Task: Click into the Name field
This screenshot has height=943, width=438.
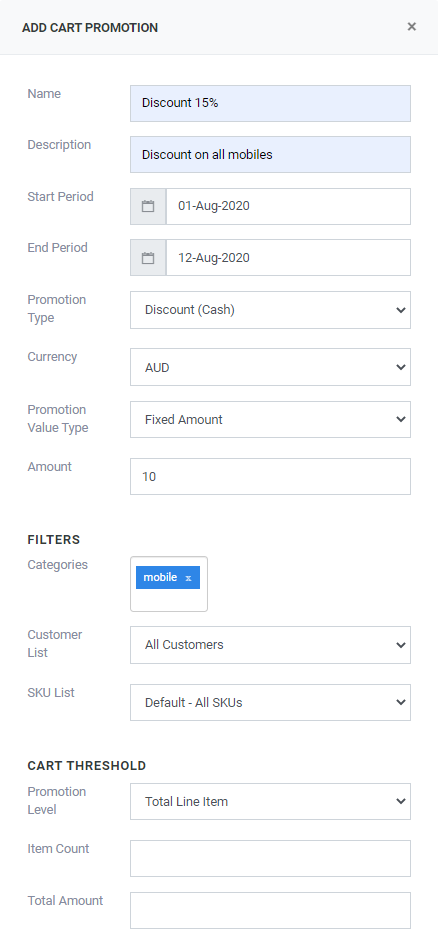Action: pos(270,103)
